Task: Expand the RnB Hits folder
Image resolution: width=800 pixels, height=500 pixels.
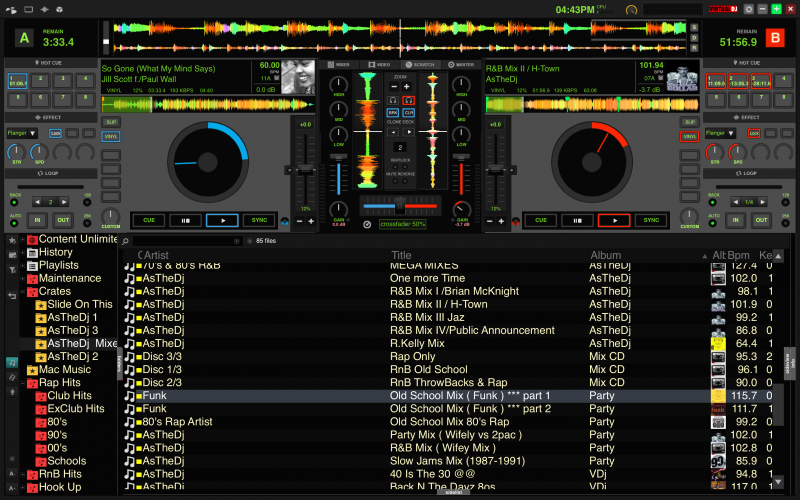Action: [22, 474]
